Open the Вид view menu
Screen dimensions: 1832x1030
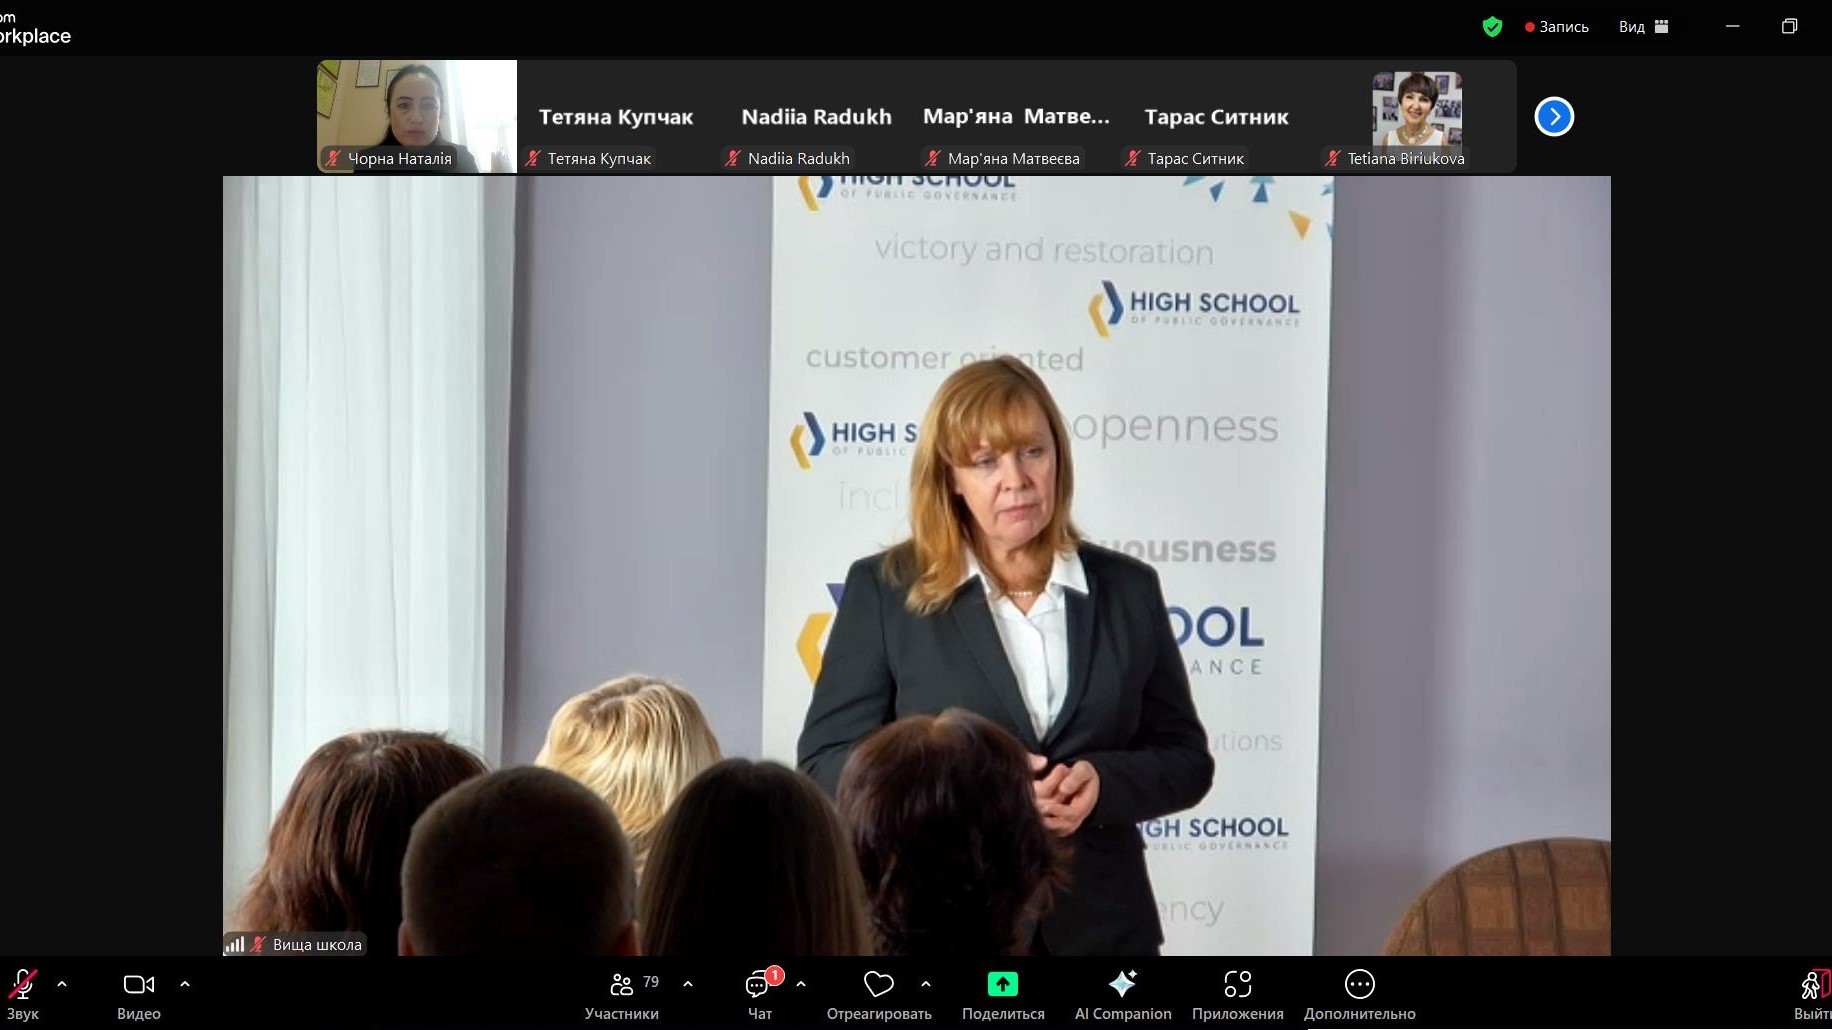coord(1643,27)
